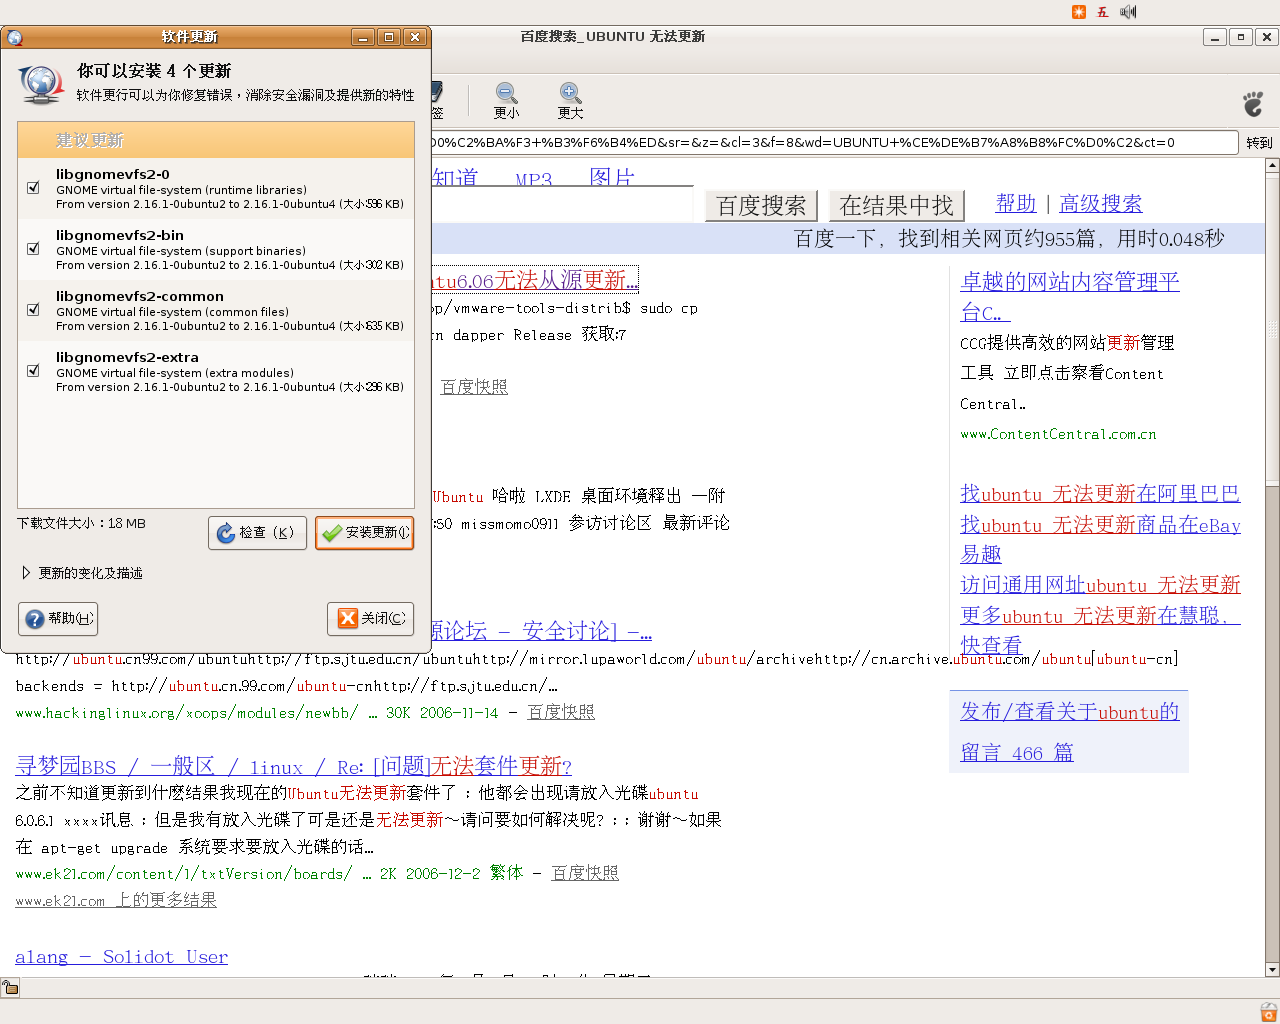The height and width of the screenshot is (1024, 1280).
Task: Click the browser vertical scrollbar thumb
Action: 1272,329
